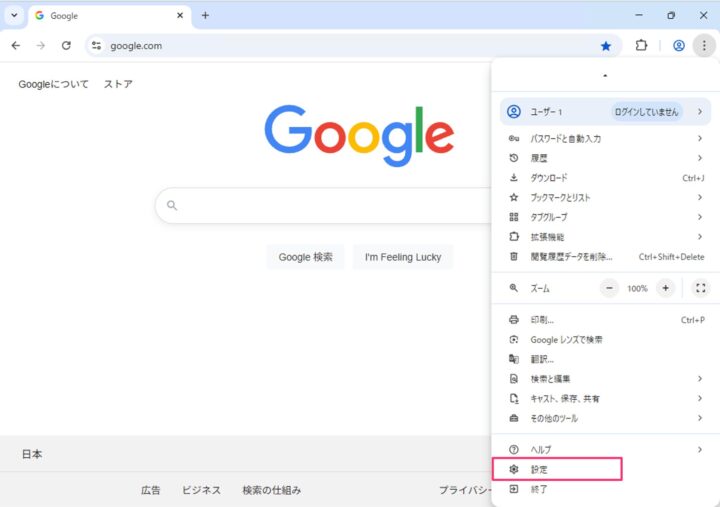Close the Google tab

point(180,16)
